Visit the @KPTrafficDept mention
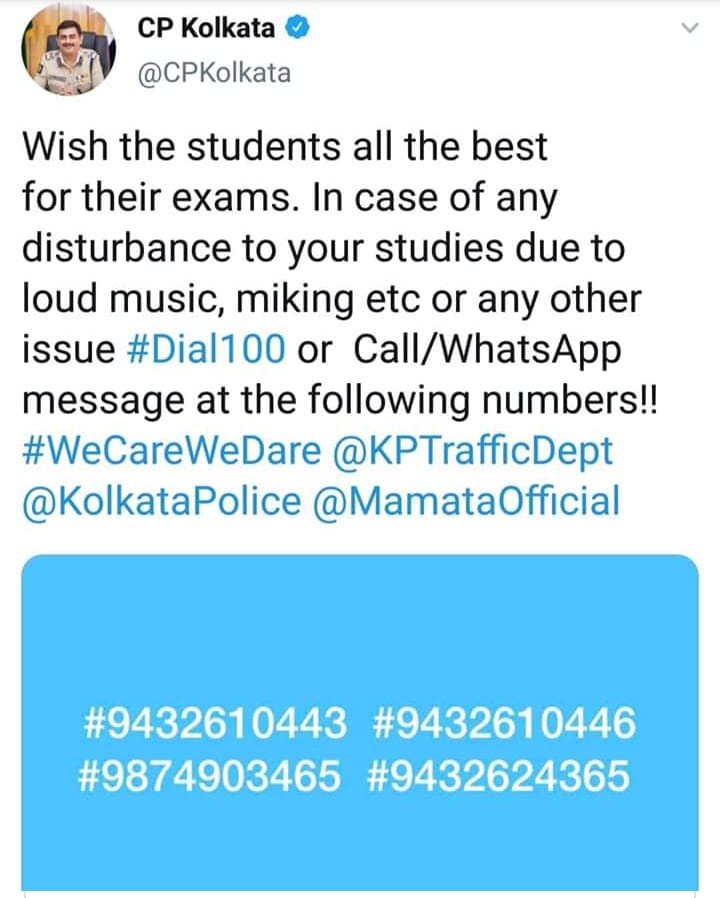The height and width of the screenshot is (898, 720). (473, 451)
